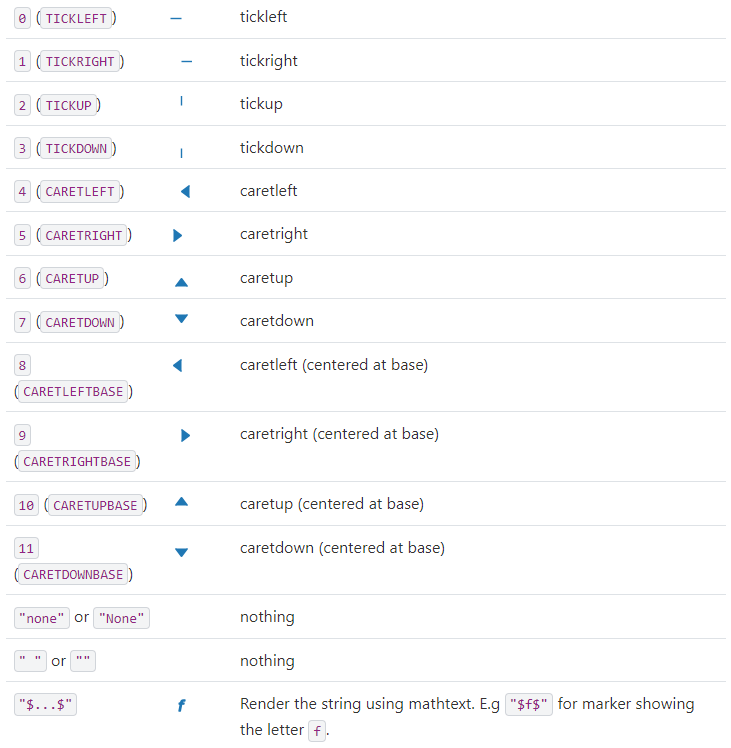
Task: Click the CARETDOWNBASE code label
Action: click(73, 575)
